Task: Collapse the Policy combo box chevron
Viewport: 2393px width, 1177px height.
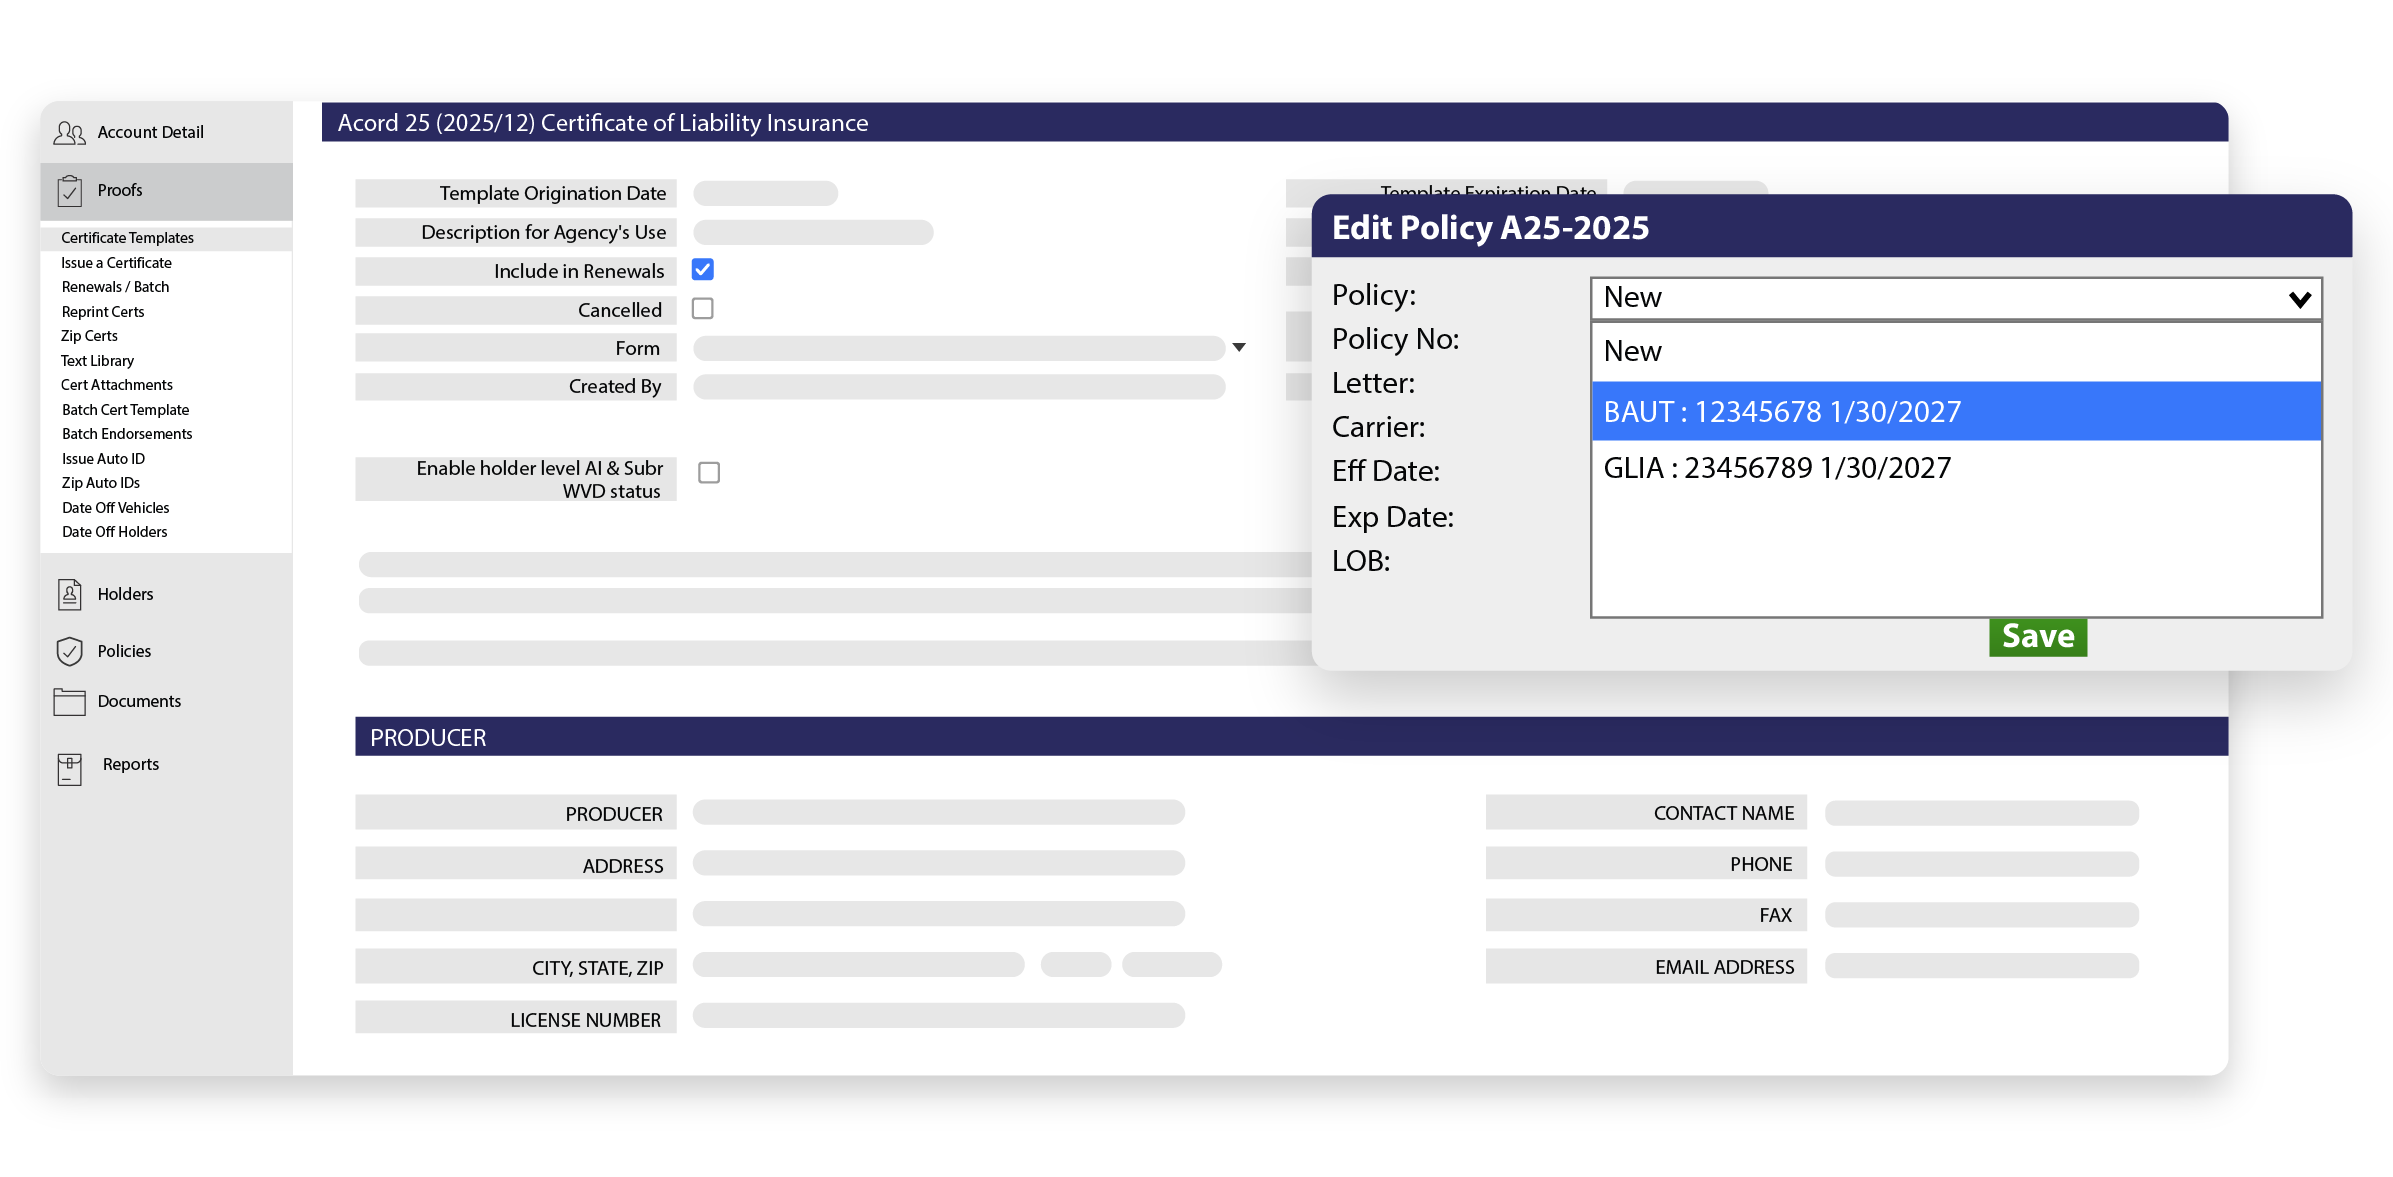Action: (x=2300, y=299)
